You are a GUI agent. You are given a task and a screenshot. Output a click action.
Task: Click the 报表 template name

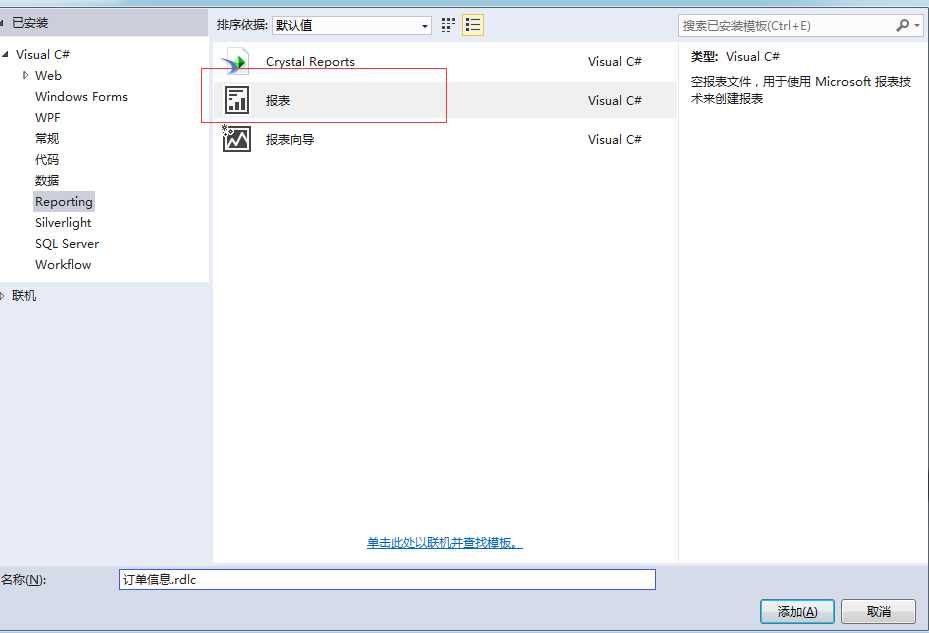pos(278,100)
